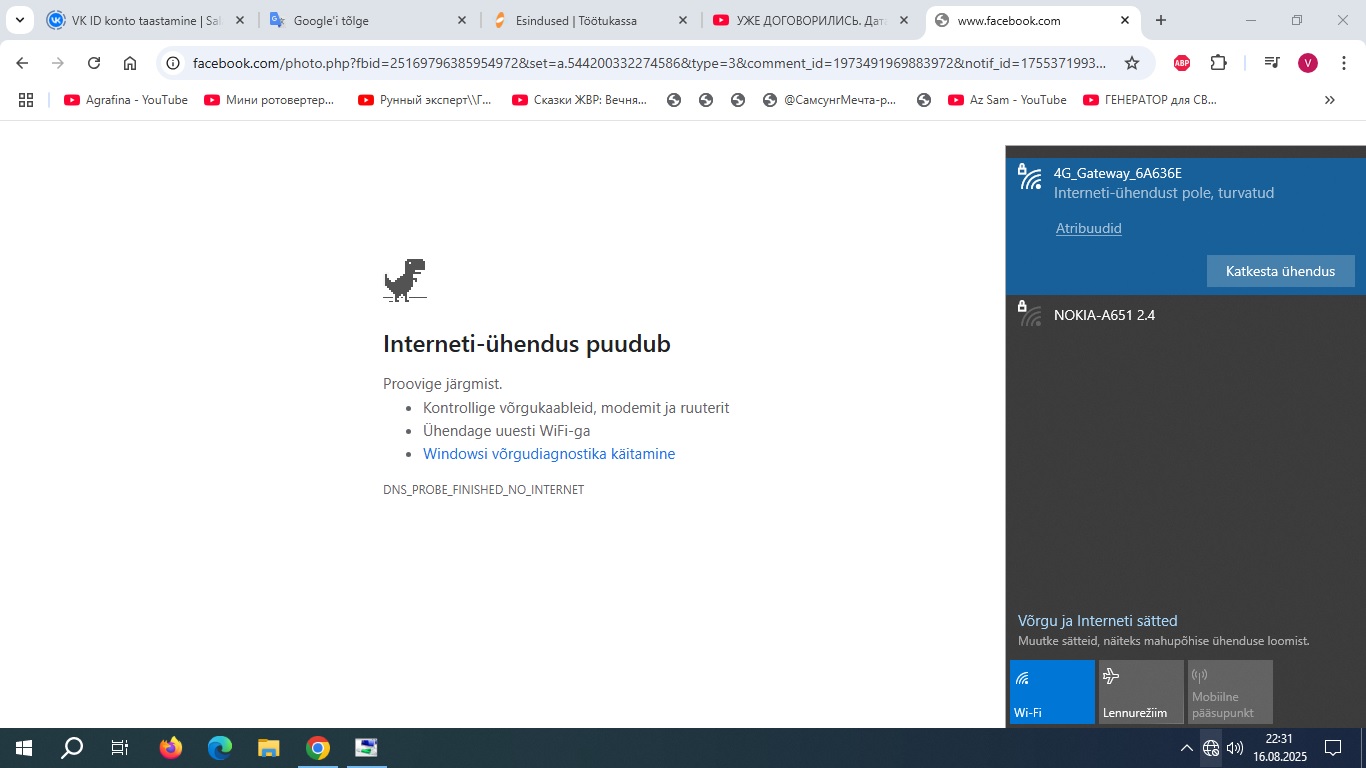Open the ABP Adblock Plus extension icon

tap(1182, 63)
